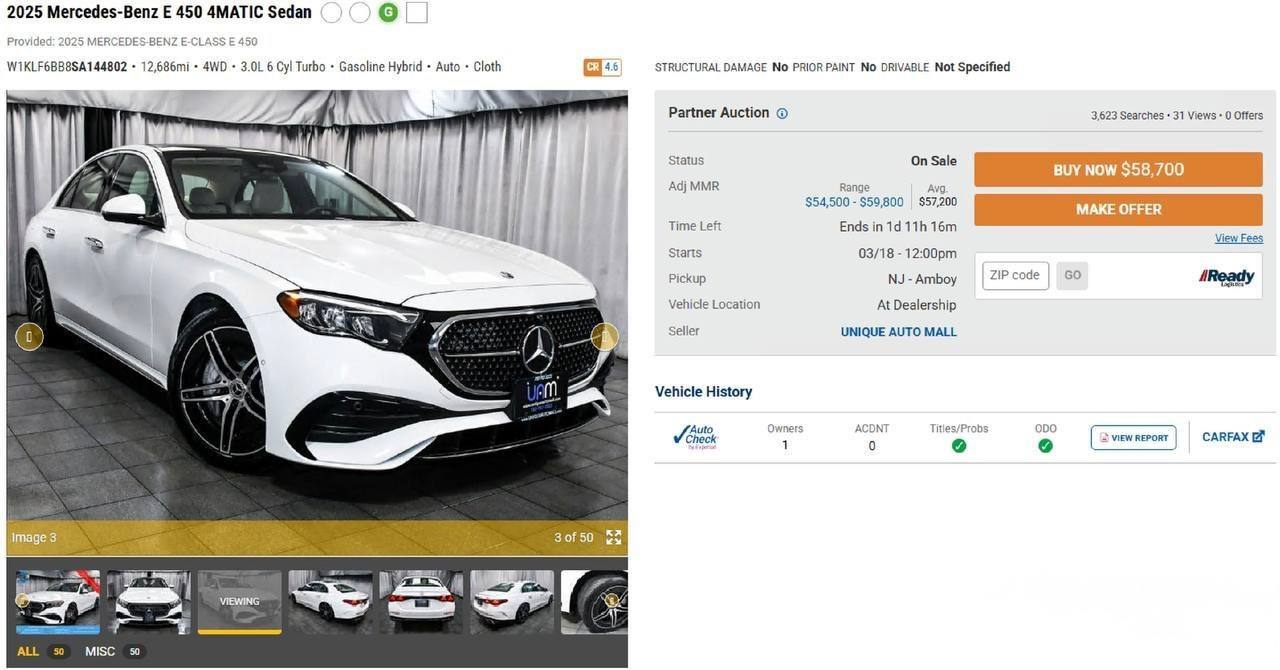Show previous vehicle photo arrow
1280x670 pixels.
(x=29, y=337)
